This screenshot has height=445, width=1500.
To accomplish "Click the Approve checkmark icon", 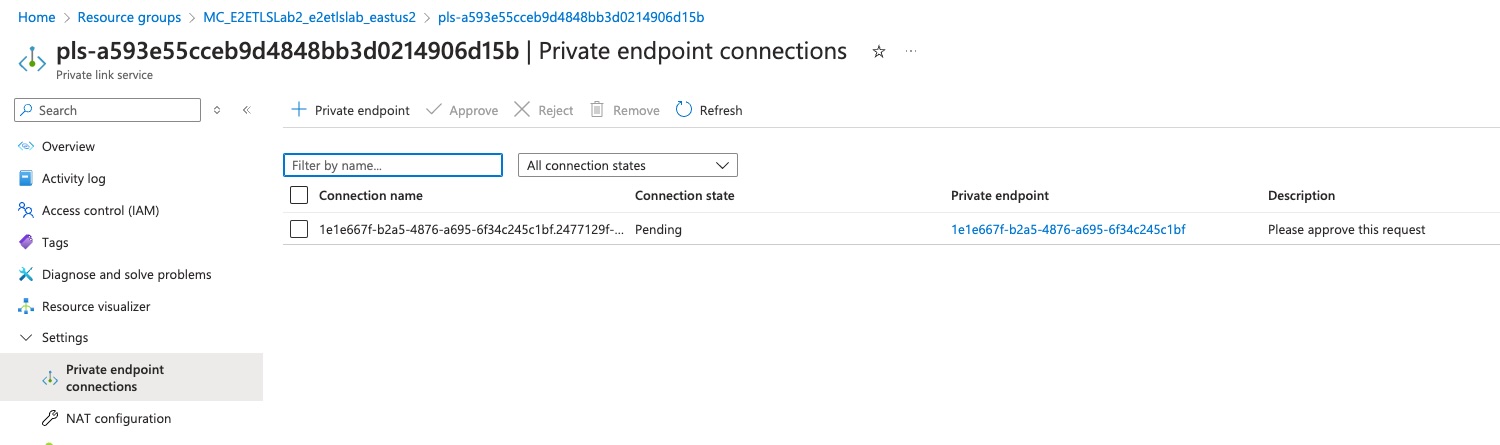I will 434,110.
